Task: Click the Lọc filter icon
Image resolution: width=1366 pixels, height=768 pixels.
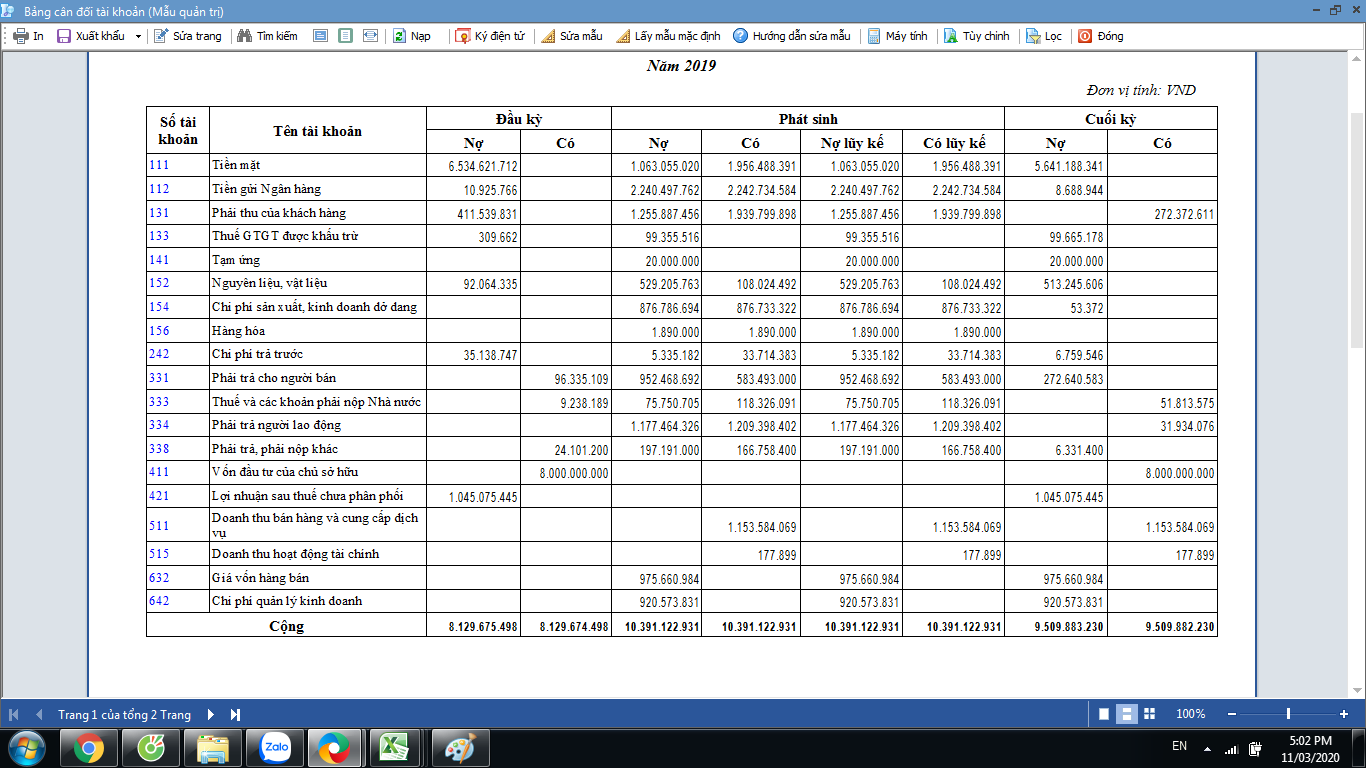Action: 1033,36
